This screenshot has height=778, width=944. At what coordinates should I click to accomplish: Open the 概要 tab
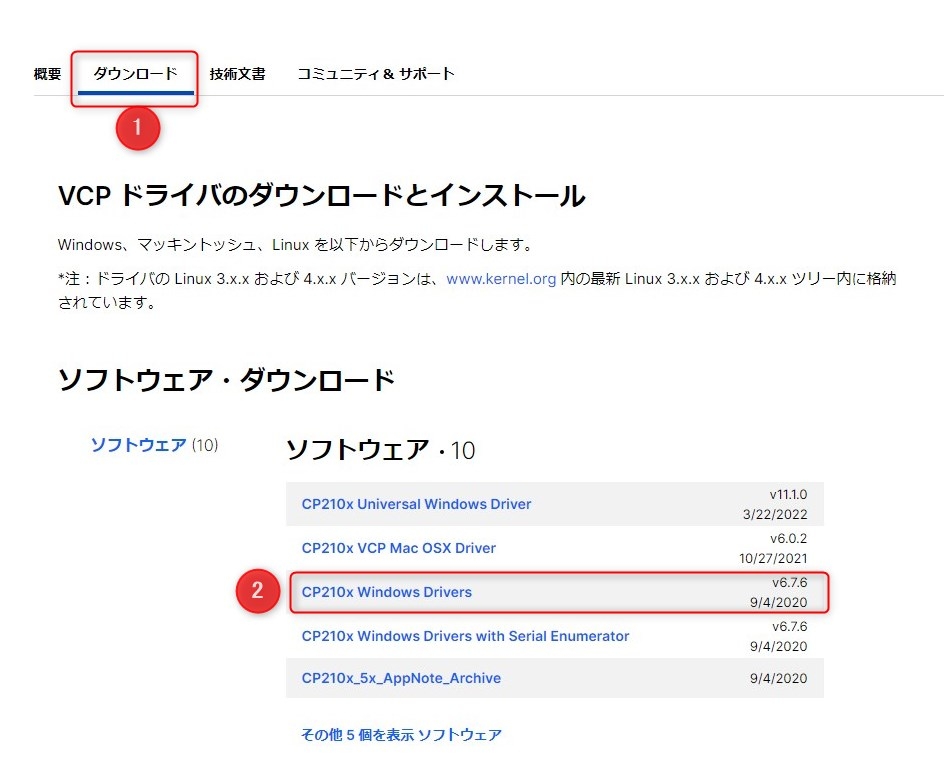coord(47,74)
